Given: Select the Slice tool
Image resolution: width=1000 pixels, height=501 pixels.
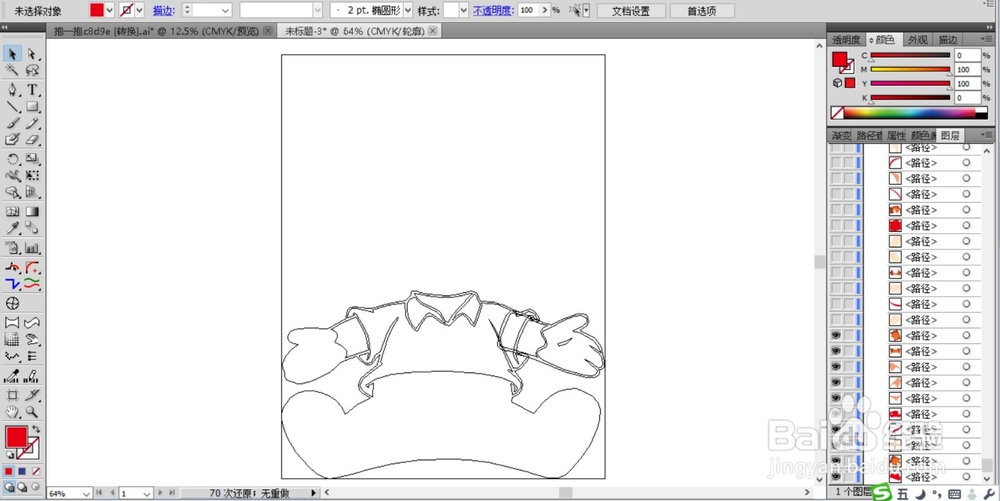Looking at the screenshot, I should 32,395.
